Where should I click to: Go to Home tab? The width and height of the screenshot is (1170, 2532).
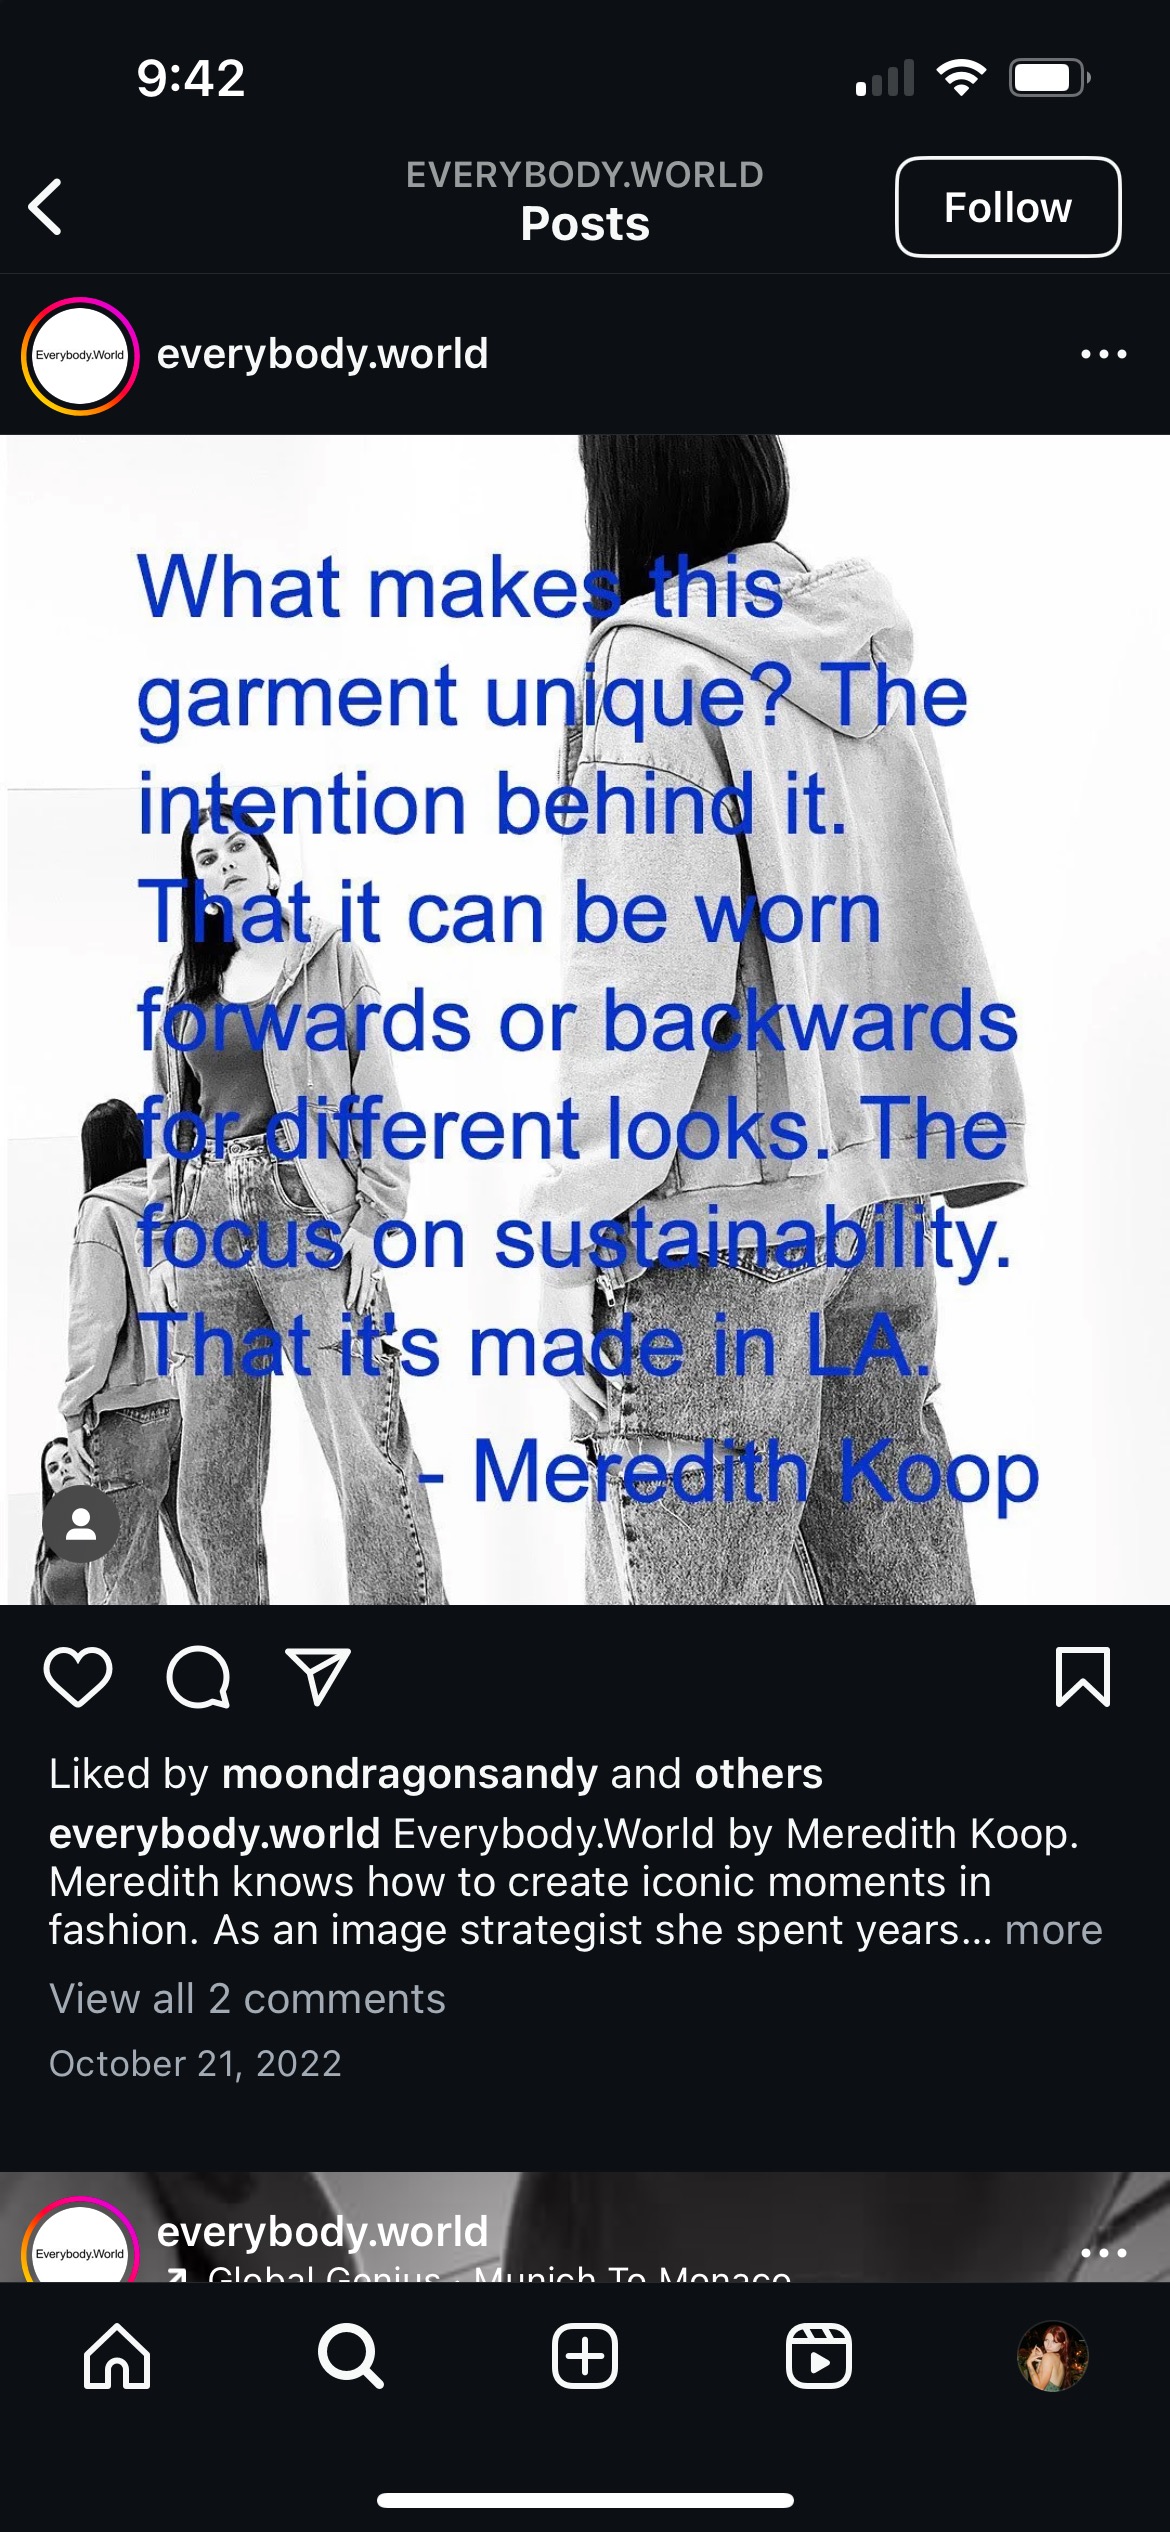pos(117,2356)
